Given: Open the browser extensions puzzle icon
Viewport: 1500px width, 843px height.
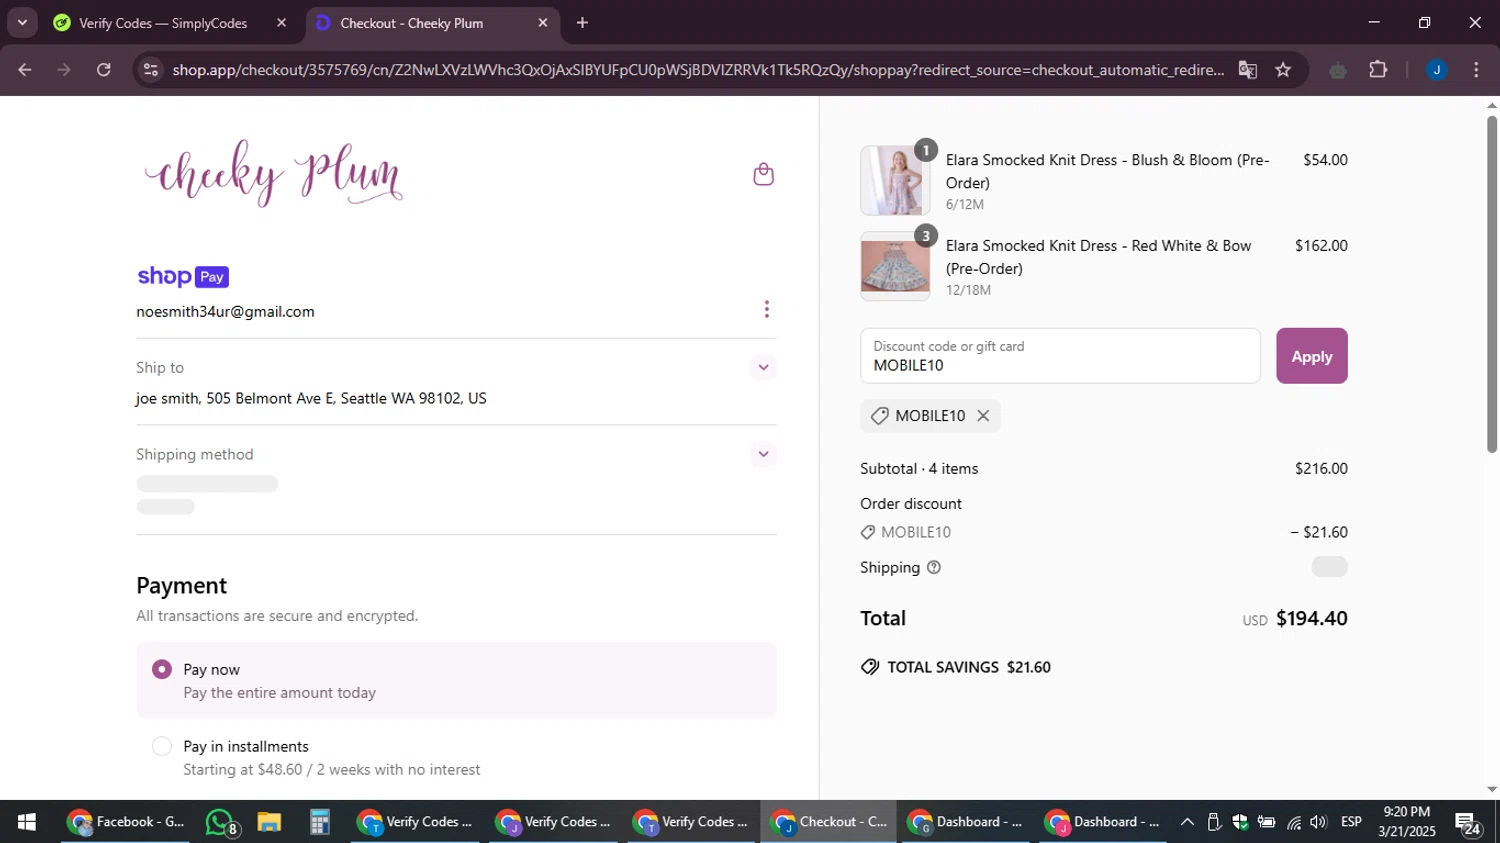Looking at the screenshot, I should (x=1378, y=70).
